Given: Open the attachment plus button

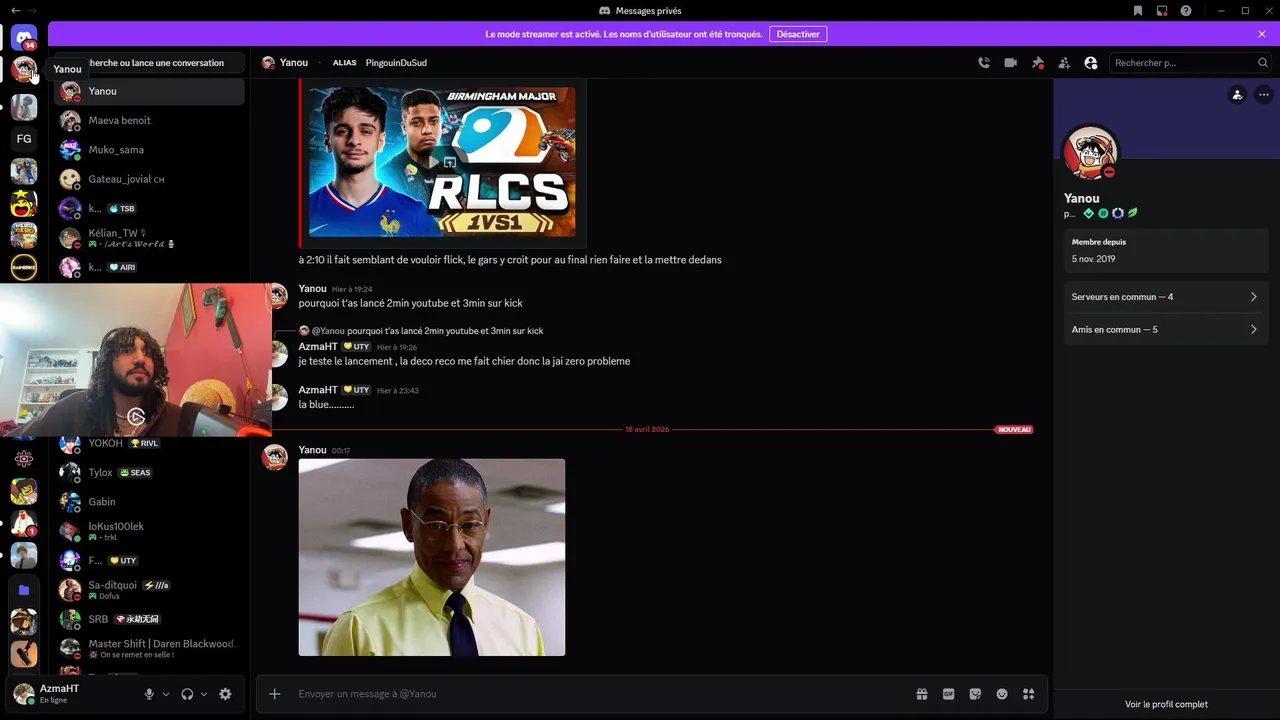Looking at the screenshot, I should pyautogui.click(x=275, y=694).
